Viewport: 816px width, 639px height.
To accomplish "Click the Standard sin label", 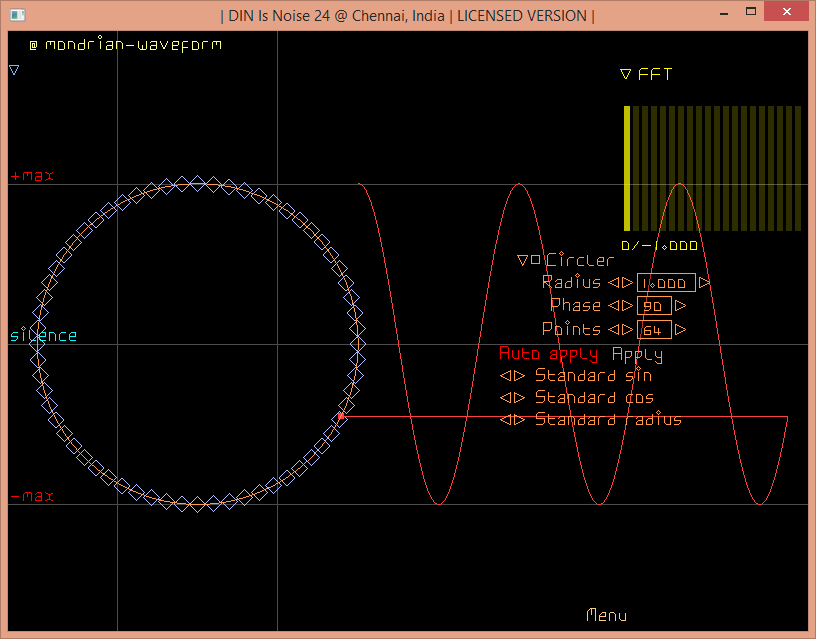I will (x=593, y=376).
